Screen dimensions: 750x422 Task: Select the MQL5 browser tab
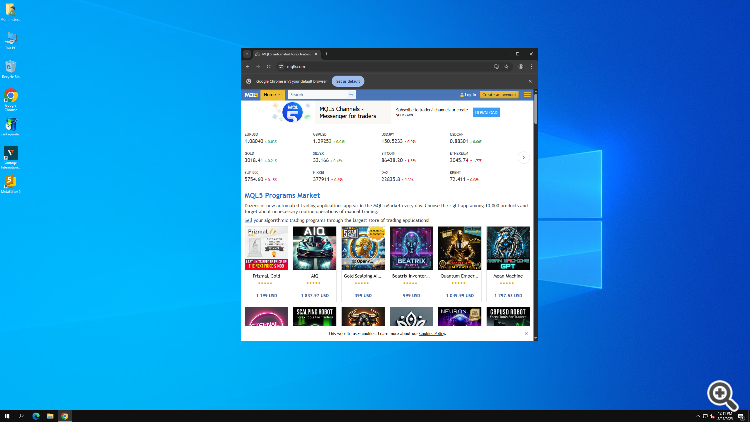pyautogui.click(x=286, y=54)
